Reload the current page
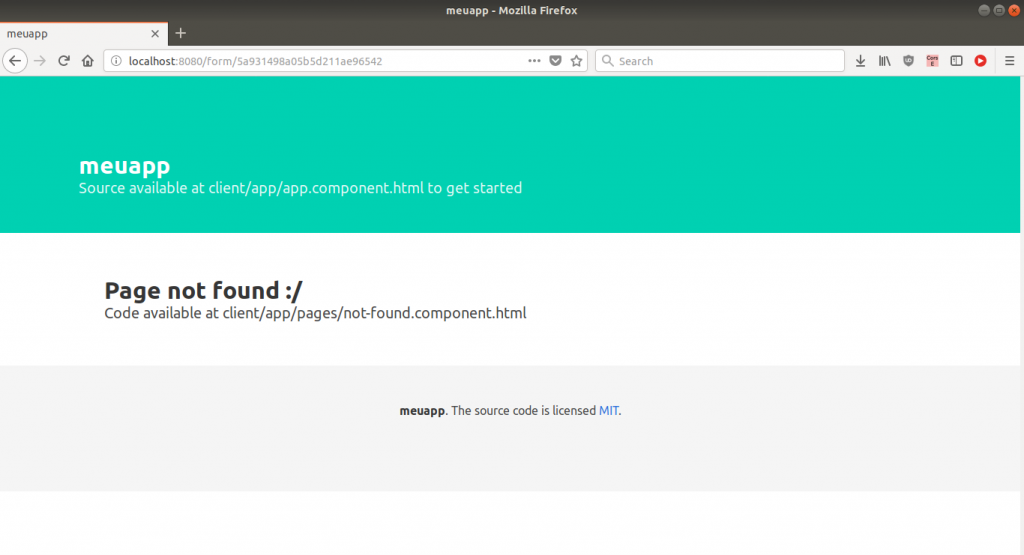 pyautogui.click(x=64, y=61)
